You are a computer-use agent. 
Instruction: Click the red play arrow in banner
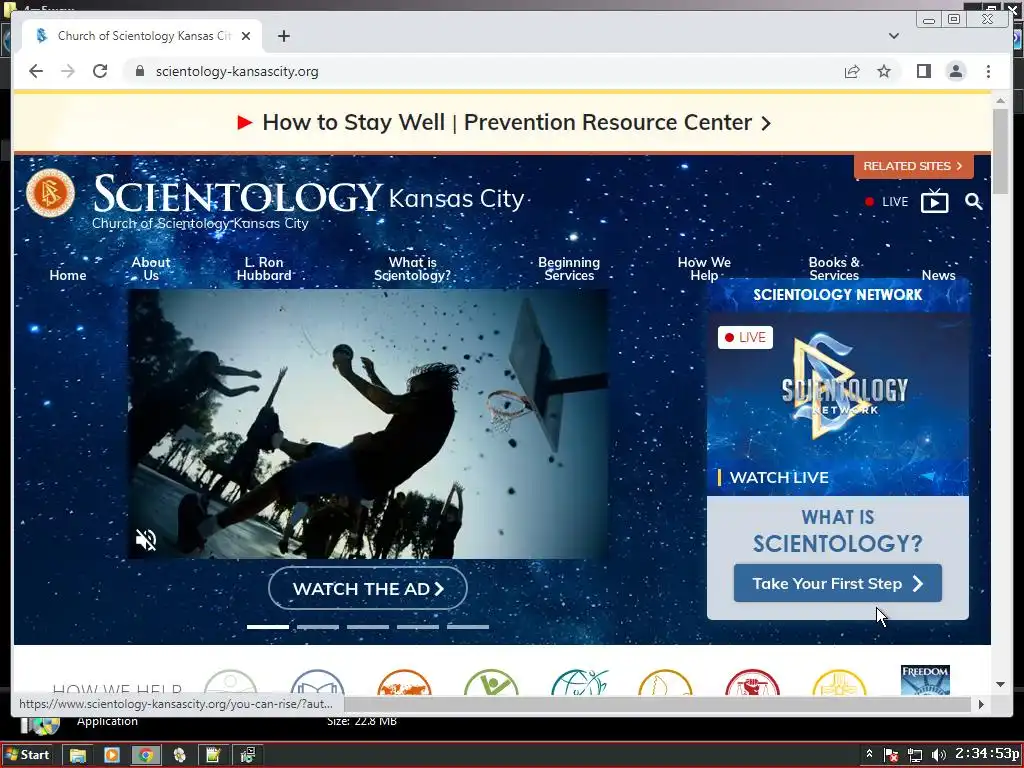(244, 122)
